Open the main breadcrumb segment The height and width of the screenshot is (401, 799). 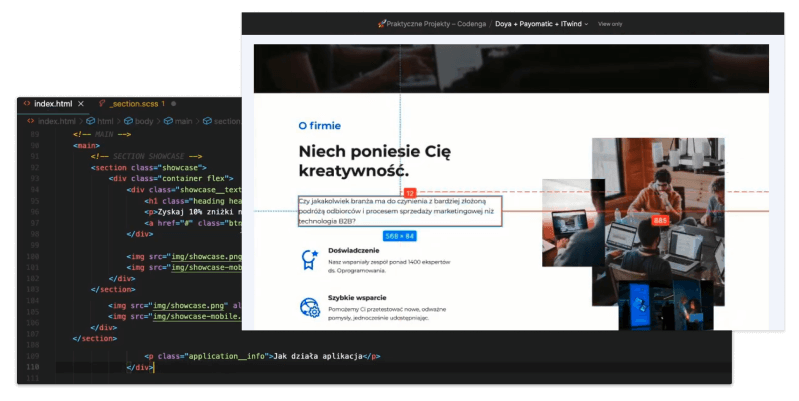183,121
